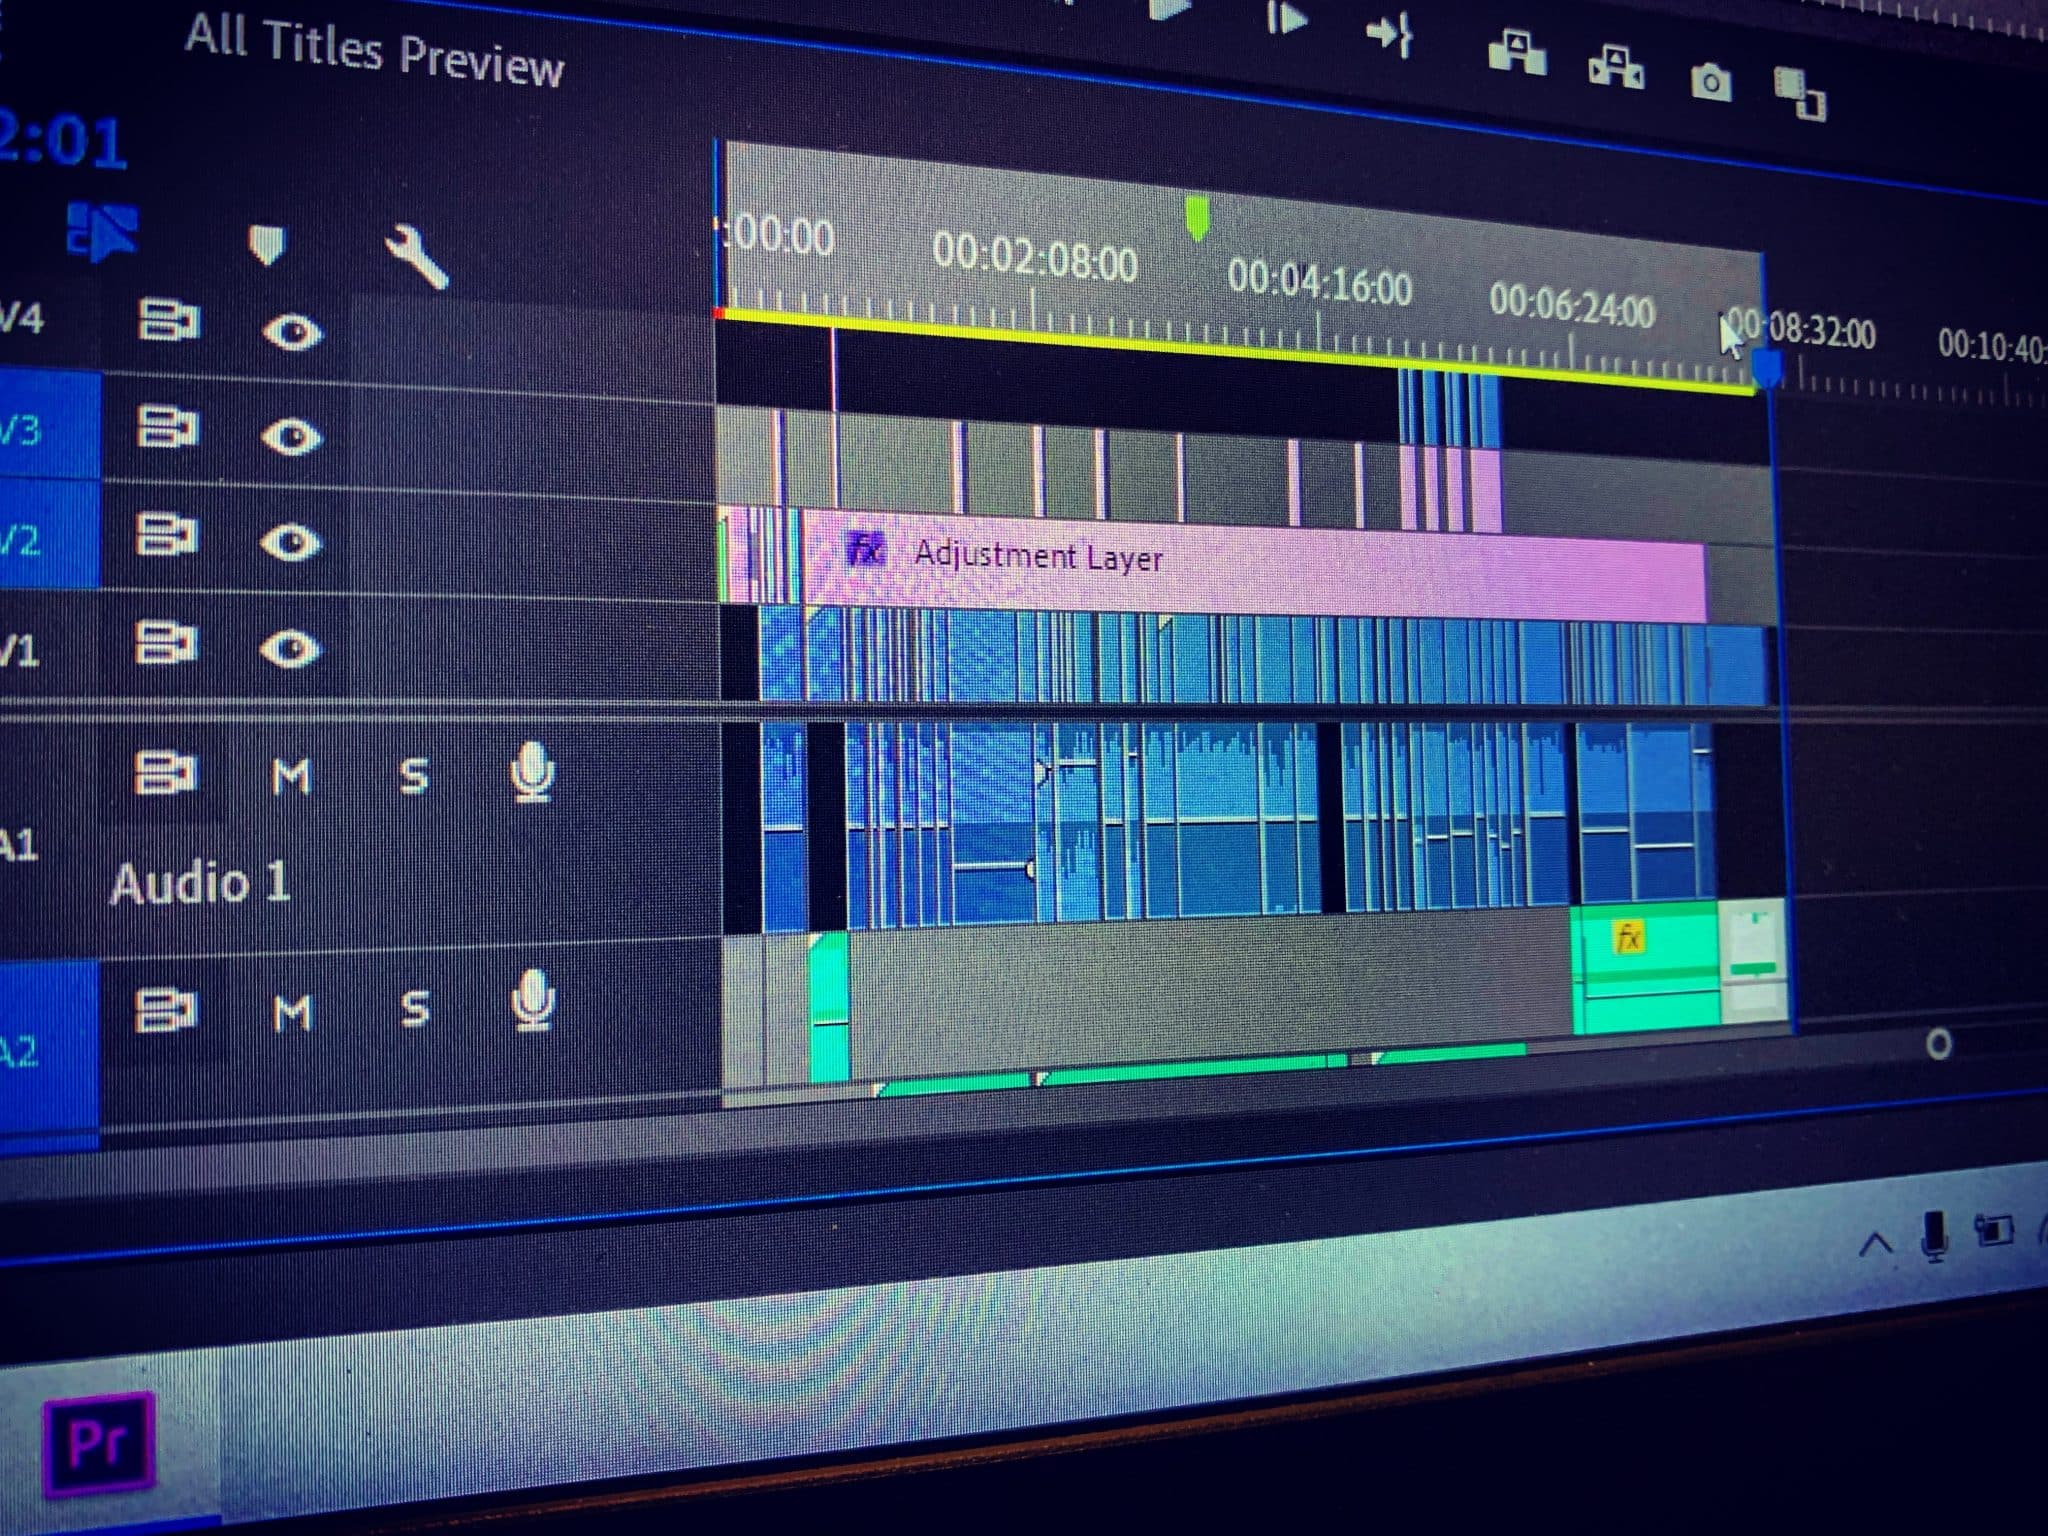Hide track V4 with eye icon

coord(291,332)
